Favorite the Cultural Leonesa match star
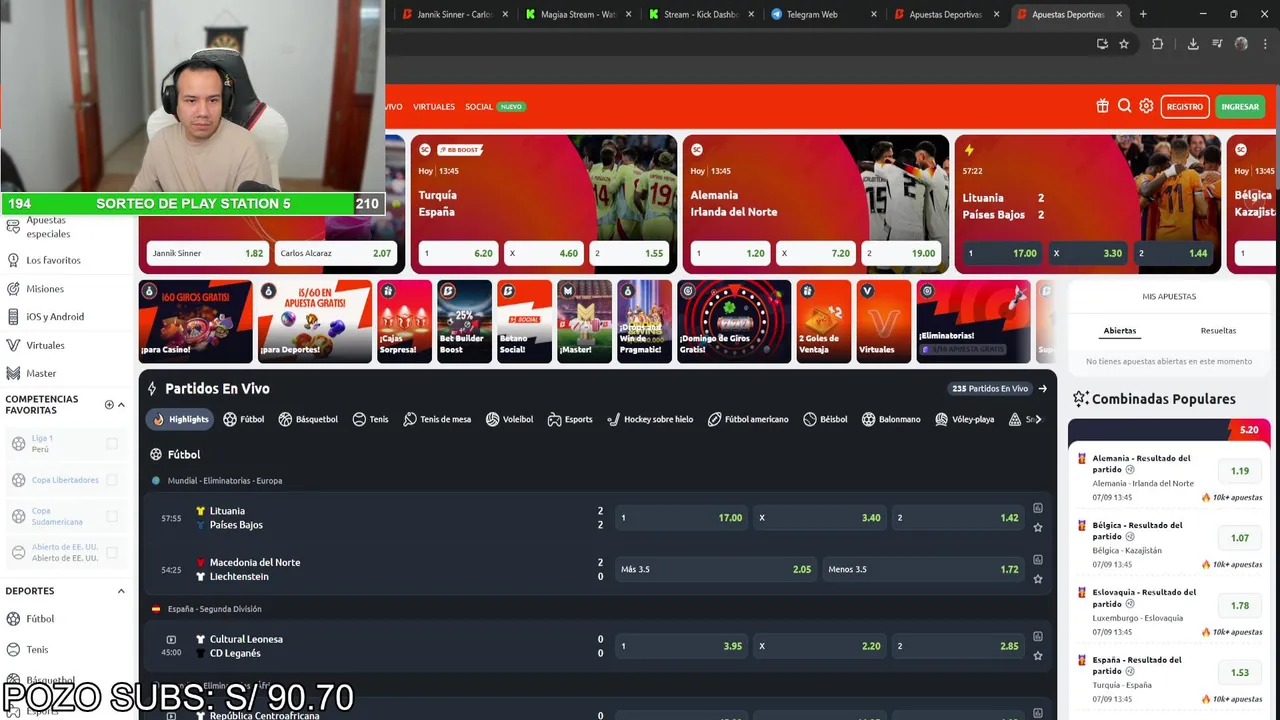This screenshot has height=720, width=1280. 1038,656
